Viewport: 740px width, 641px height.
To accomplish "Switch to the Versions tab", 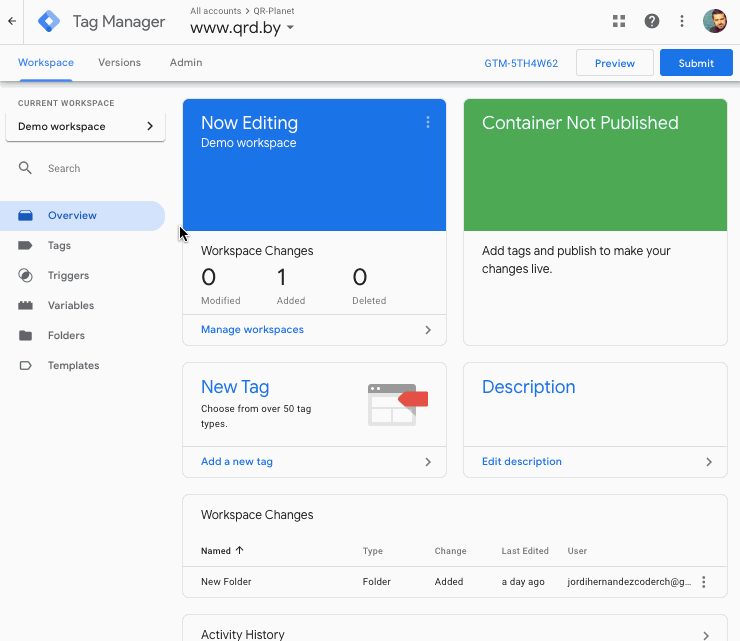I will (119, 63).
